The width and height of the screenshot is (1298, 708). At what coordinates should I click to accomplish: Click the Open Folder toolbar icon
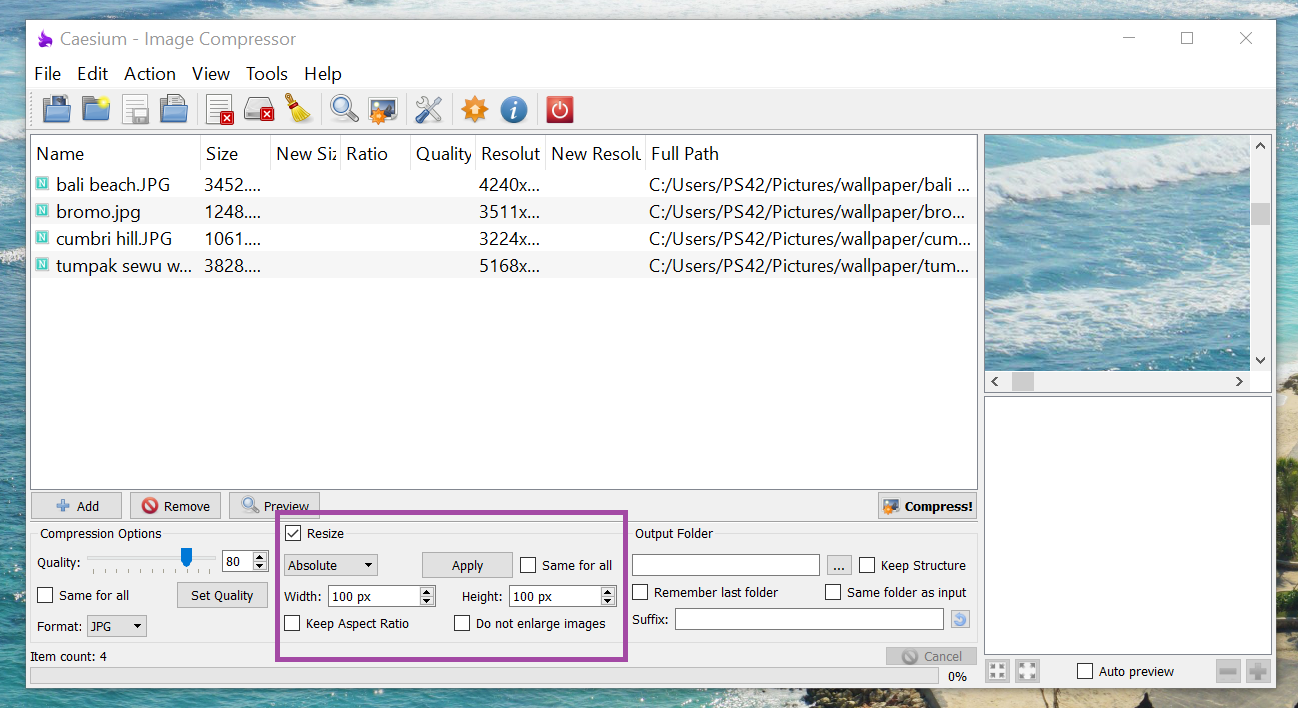pyautogui.click(x=95, y=109)
